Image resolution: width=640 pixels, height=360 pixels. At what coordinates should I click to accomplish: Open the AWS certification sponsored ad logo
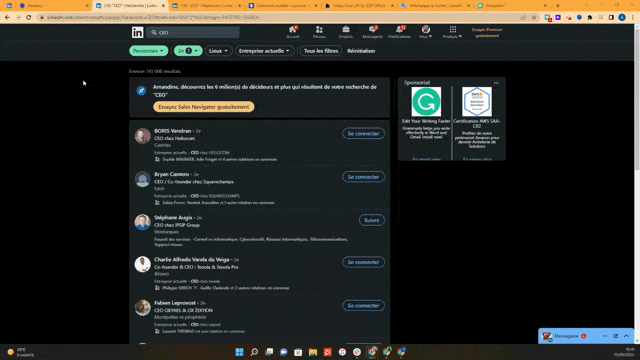coord(477,102)
